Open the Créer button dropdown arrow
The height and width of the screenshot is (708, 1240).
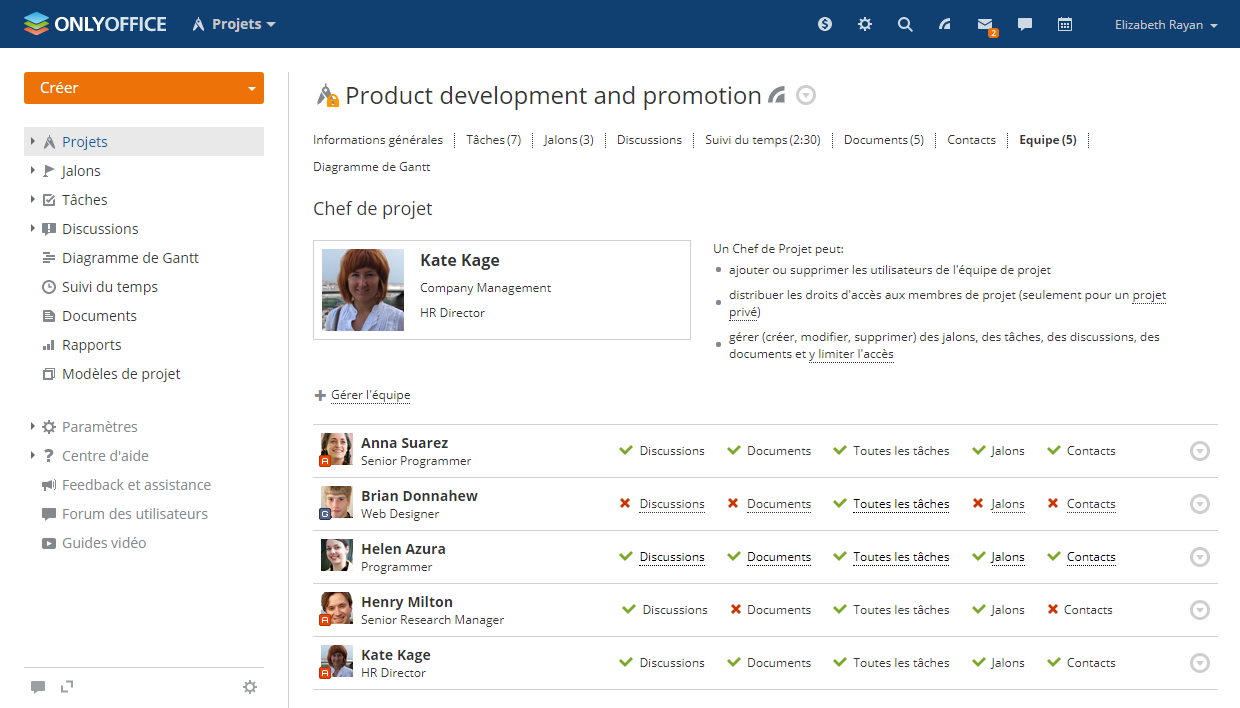point(251,88)
